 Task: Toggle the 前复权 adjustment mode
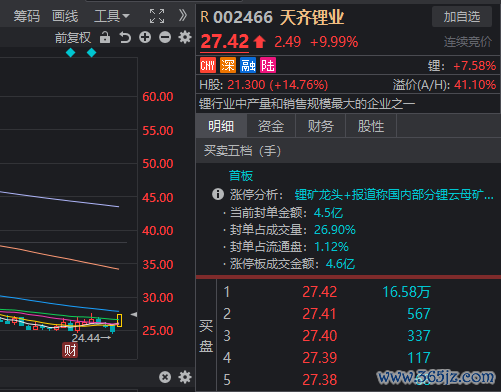click(73, 38)
